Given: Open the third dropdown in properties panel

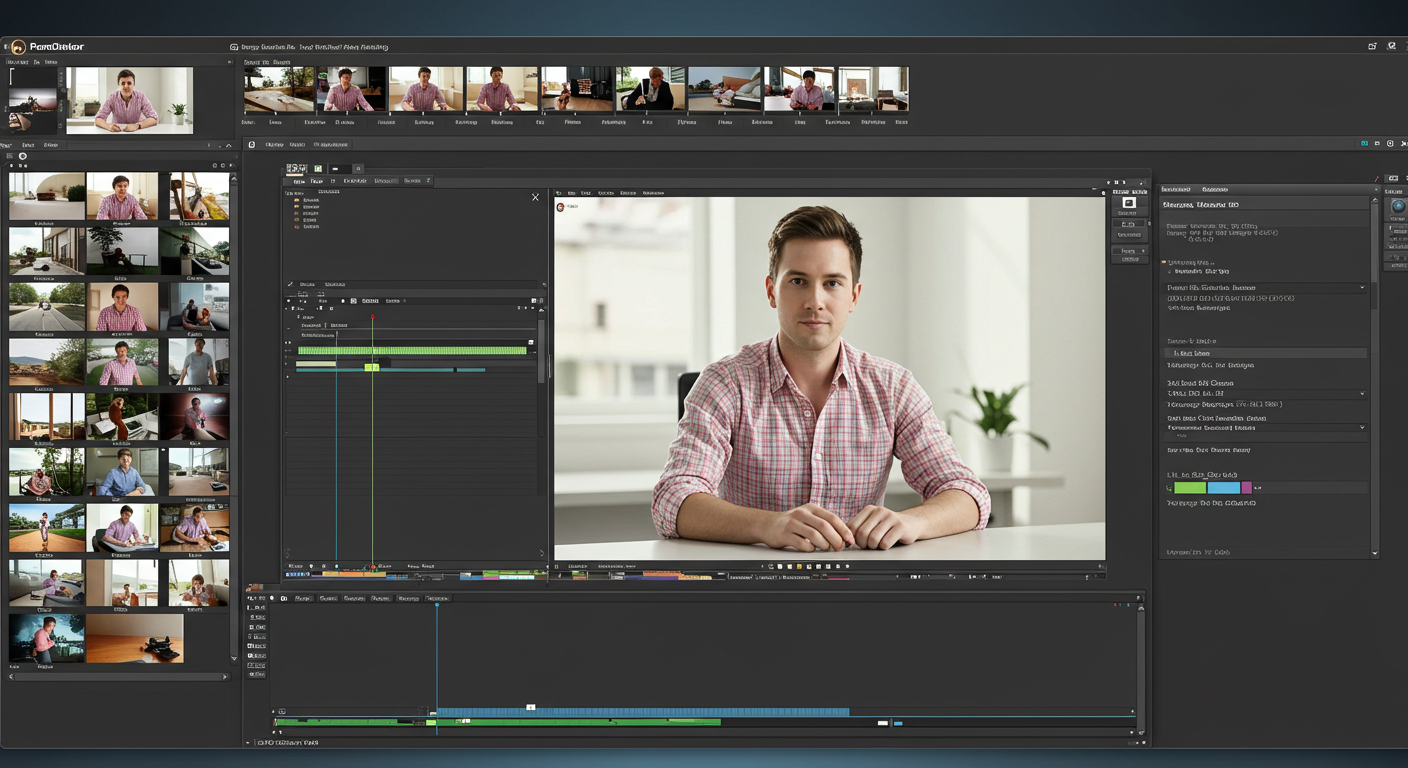Looking at the screenshot, I should (x=1267, y=428).
